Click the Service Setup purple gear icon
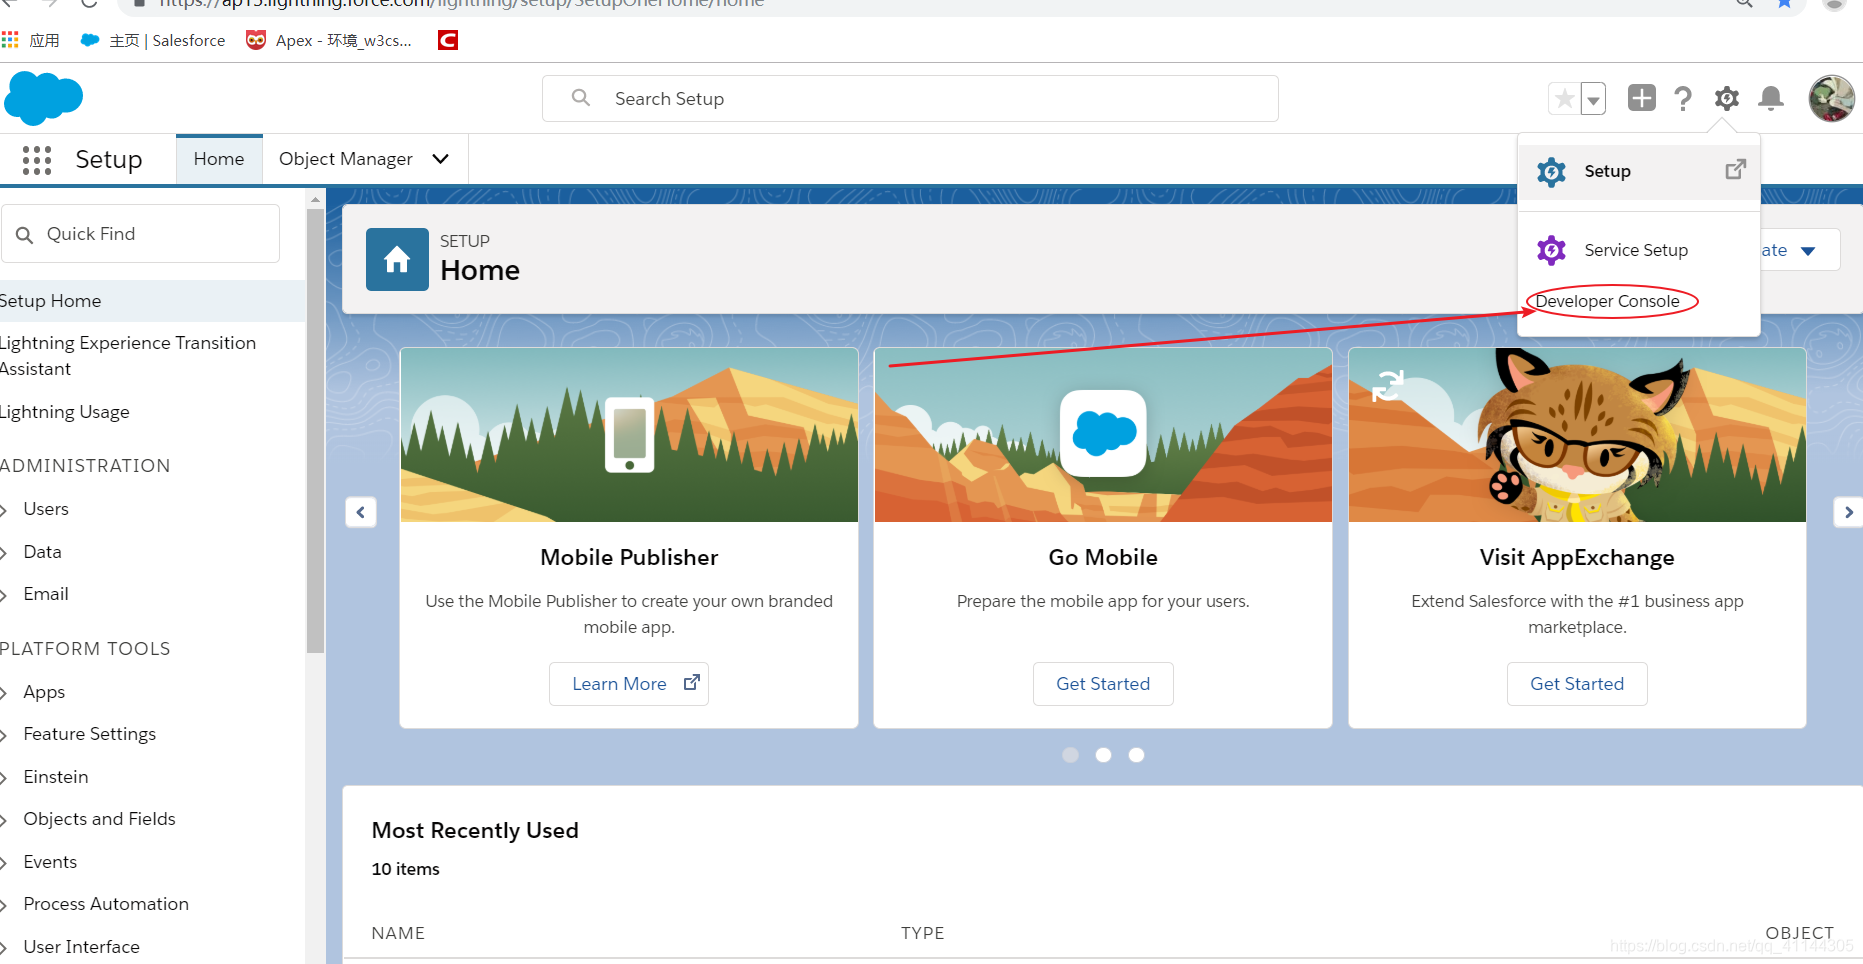This screenshot has height=964, width=1863. pos(1551,250)
